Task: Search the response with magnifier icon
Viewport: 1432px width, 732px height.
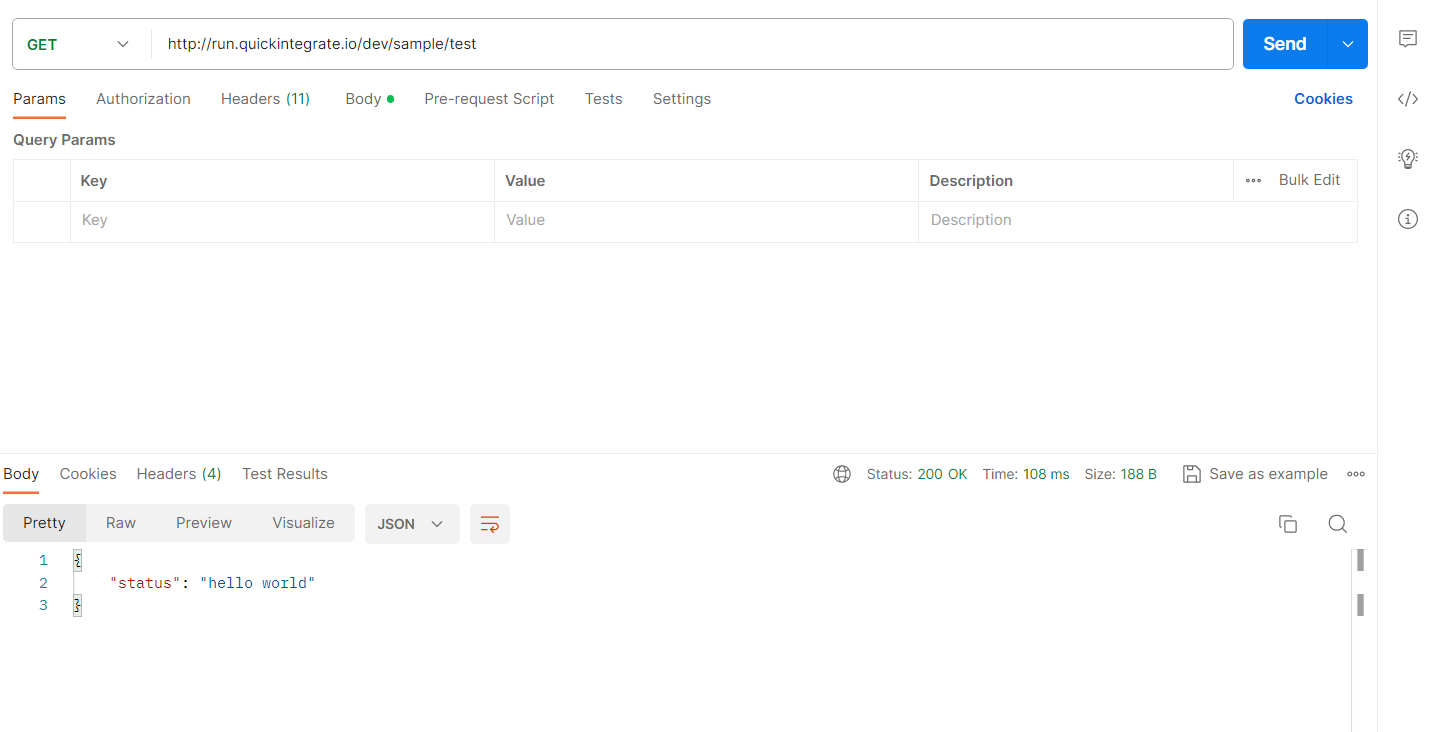Action: pos(1338,524)
